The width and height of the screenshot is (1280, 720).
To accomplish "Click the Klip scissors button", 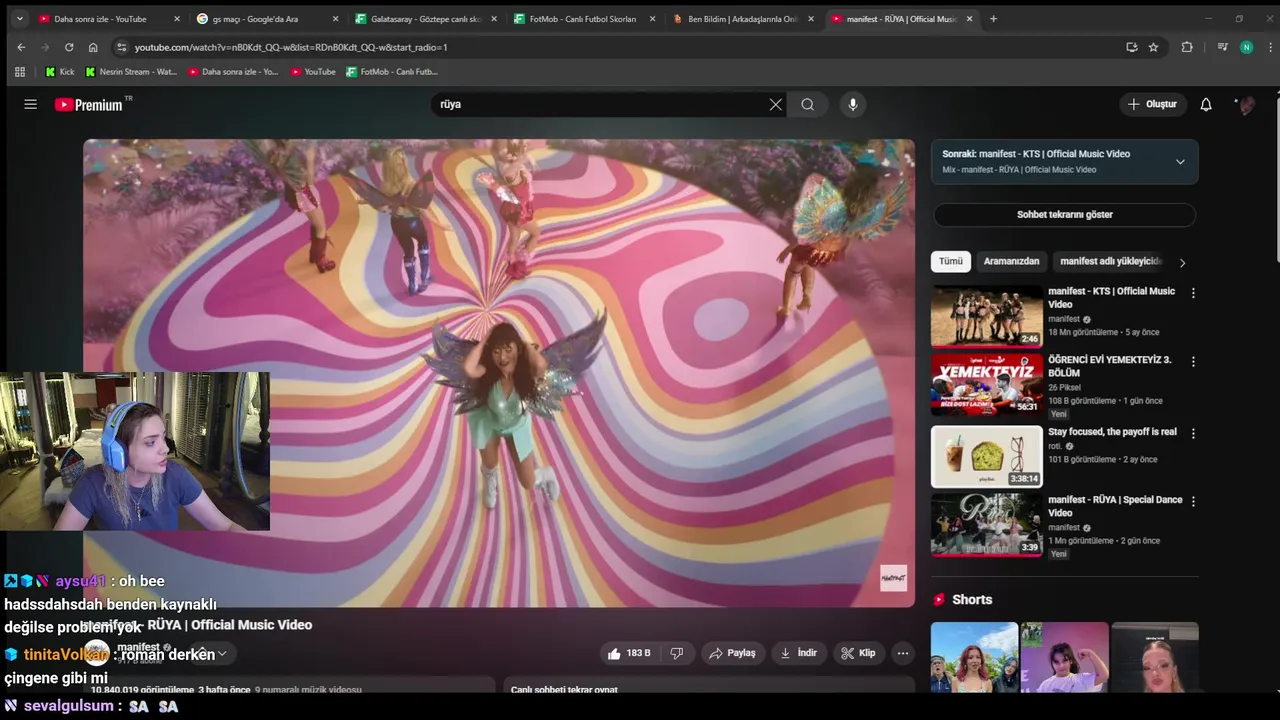I will [858, 653].
